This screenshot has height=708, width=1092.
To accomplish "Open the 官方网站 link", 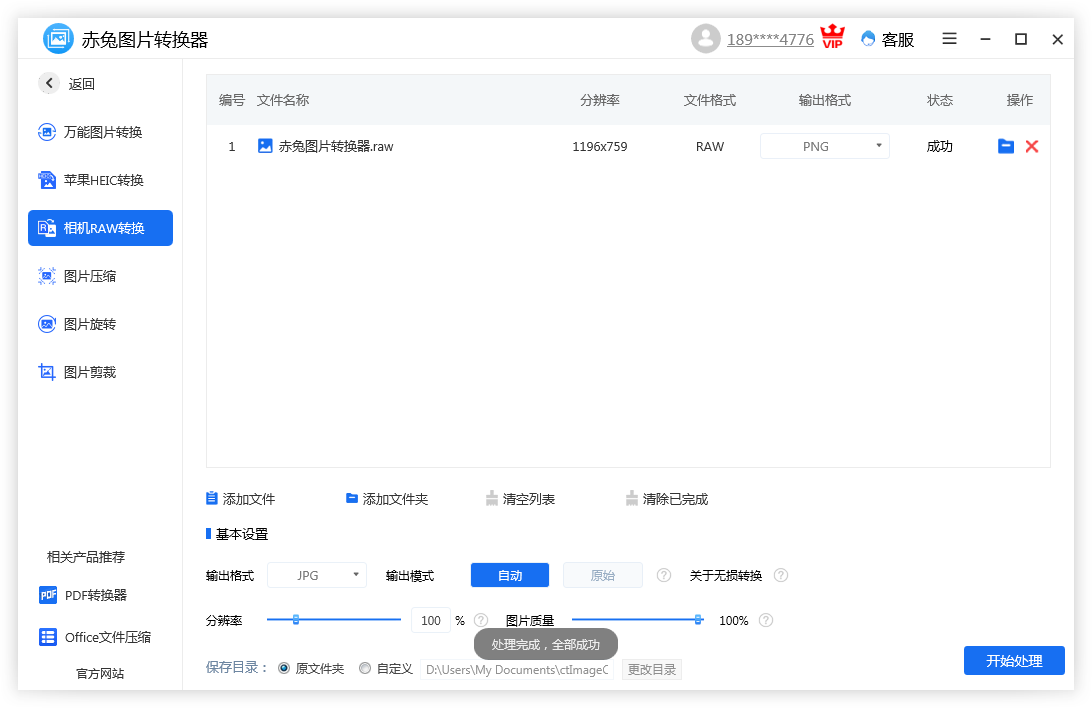I will click(100, 674).
